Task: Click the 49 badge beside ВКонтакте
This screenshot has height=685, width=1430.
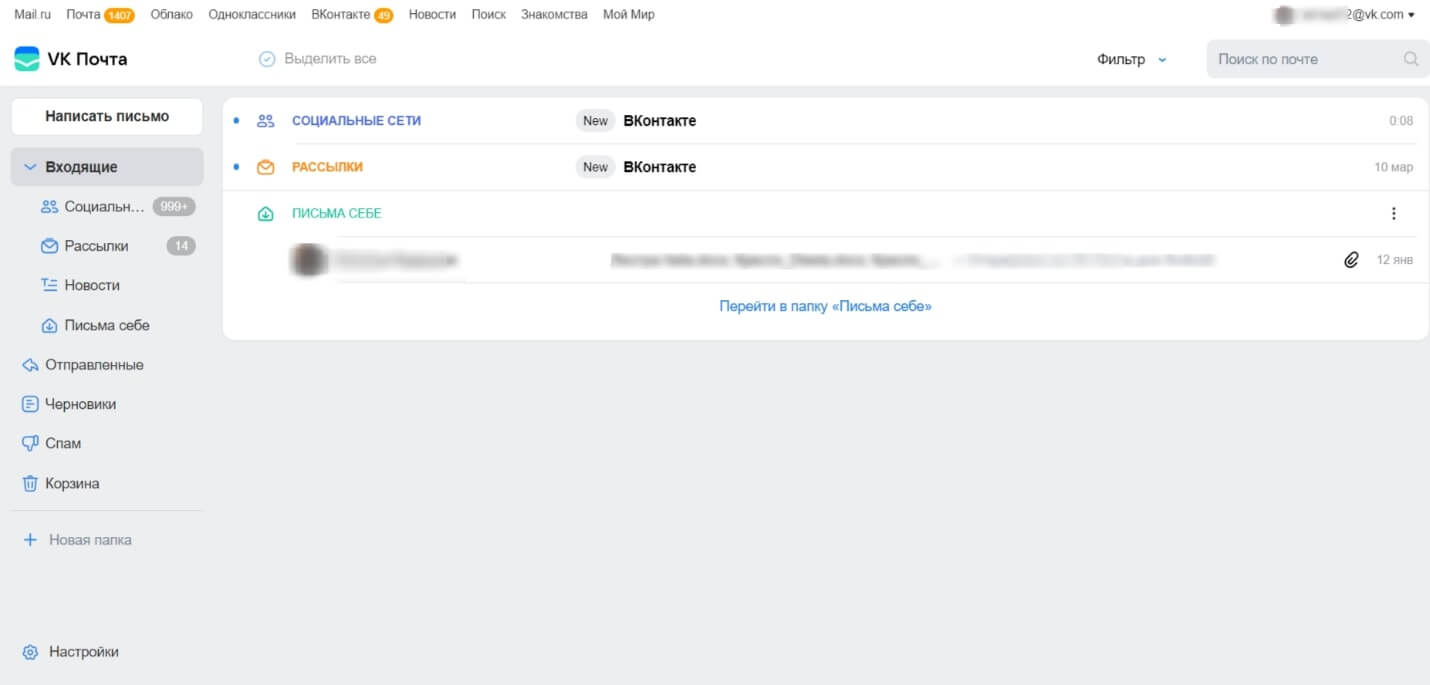Action: click(383, 15)
